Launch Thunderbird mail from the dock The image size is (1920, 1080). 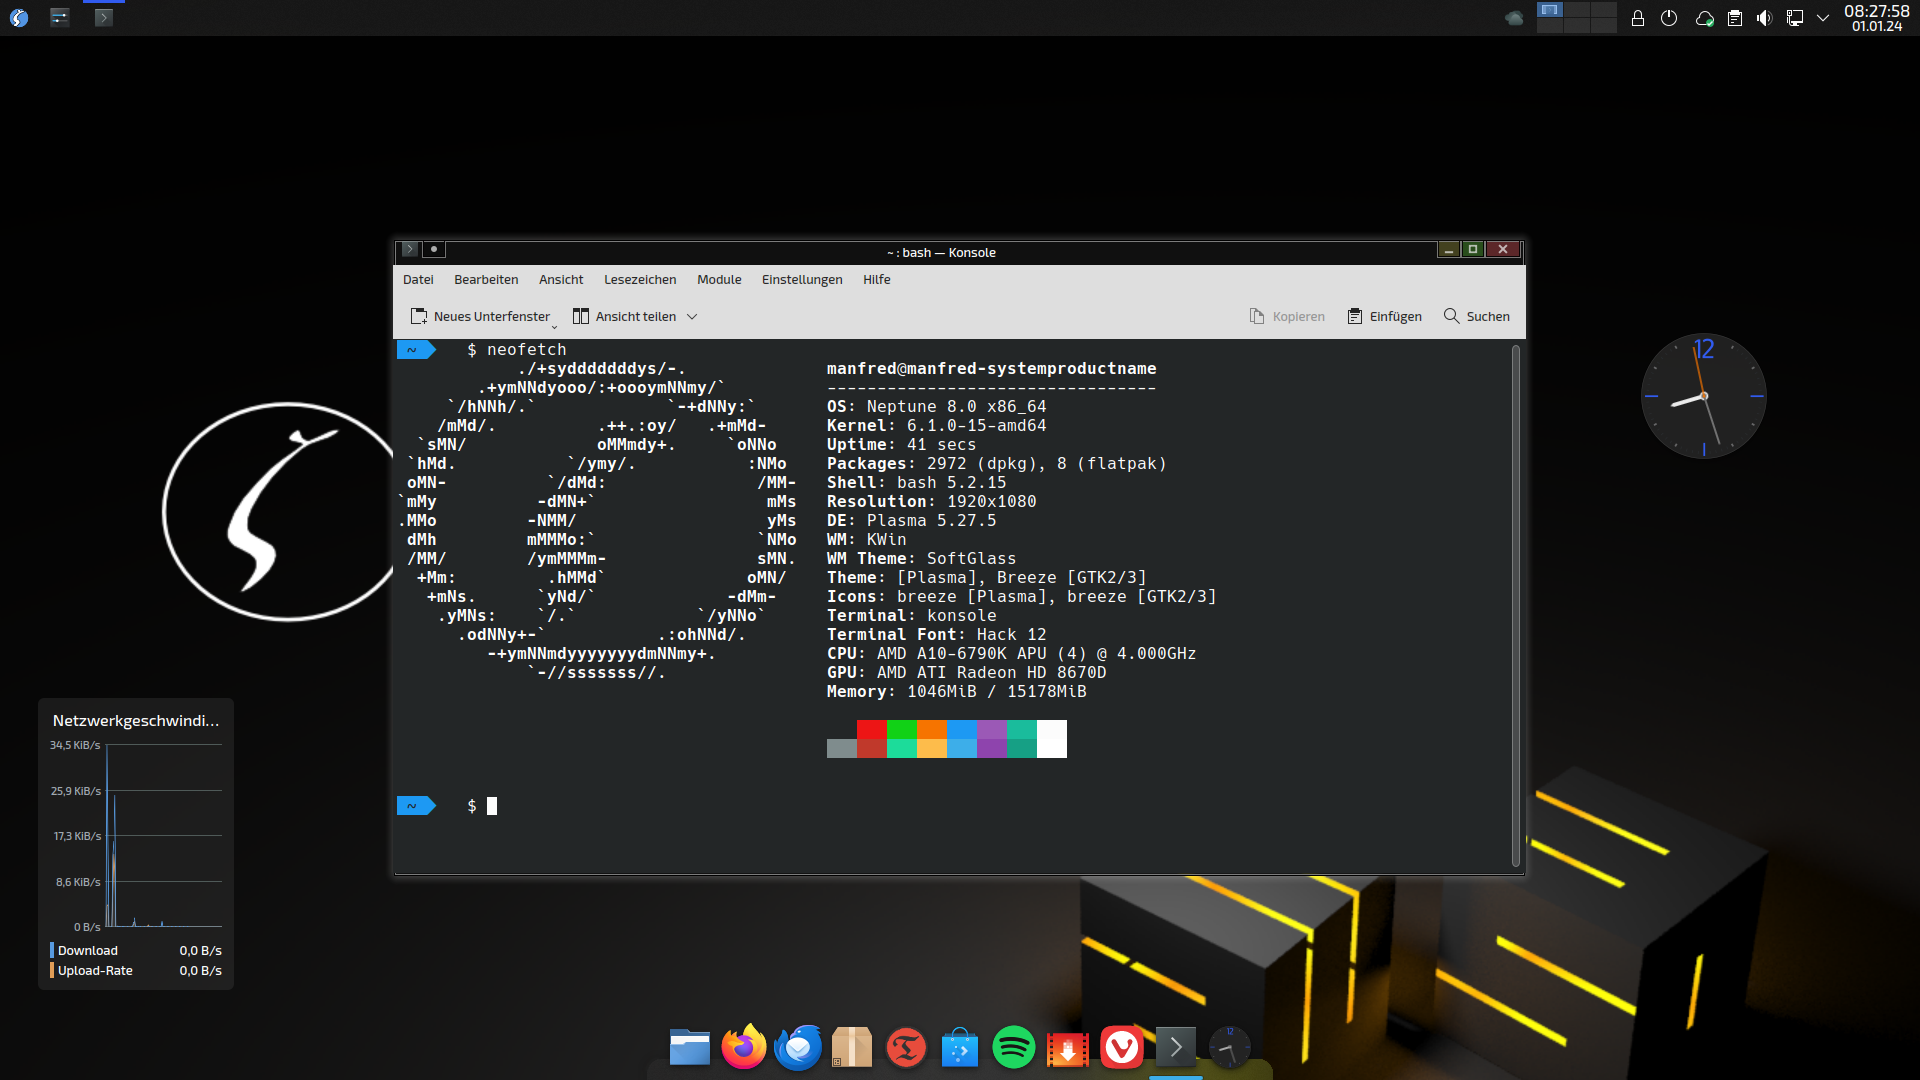(x=798, y=1048)
